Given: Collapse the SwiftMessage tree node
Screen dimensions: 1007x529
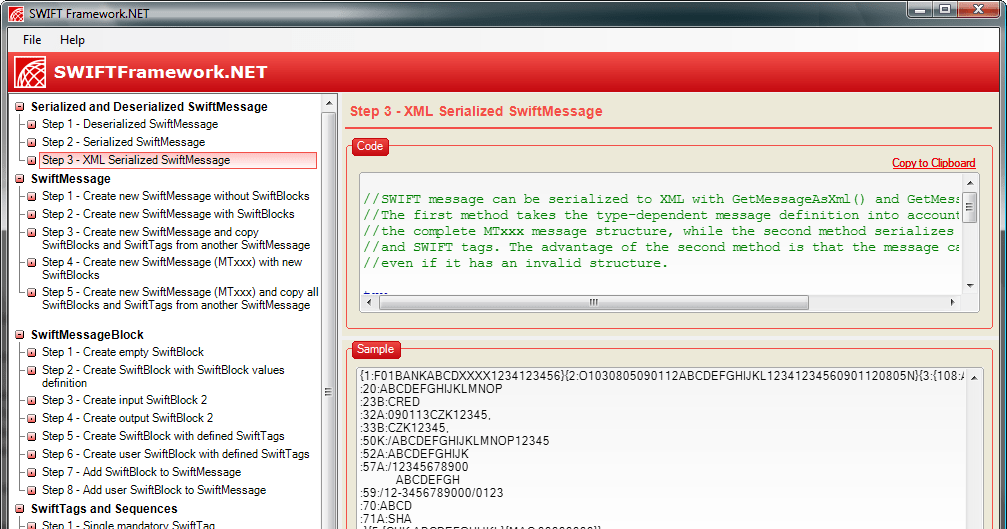Looking at the screenshot, I should (20, 178).
